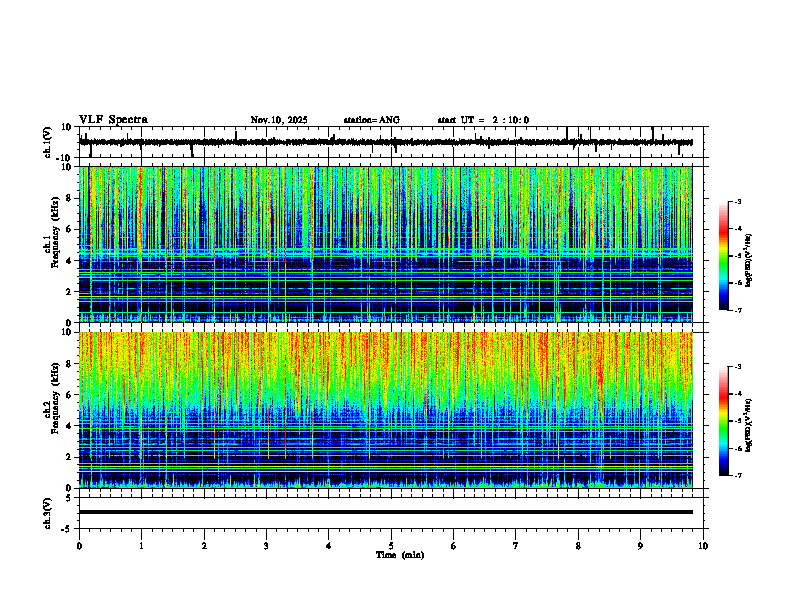792x612 pixels.
Task: Click the time axis tick label "5"
Action: [391, 546]
